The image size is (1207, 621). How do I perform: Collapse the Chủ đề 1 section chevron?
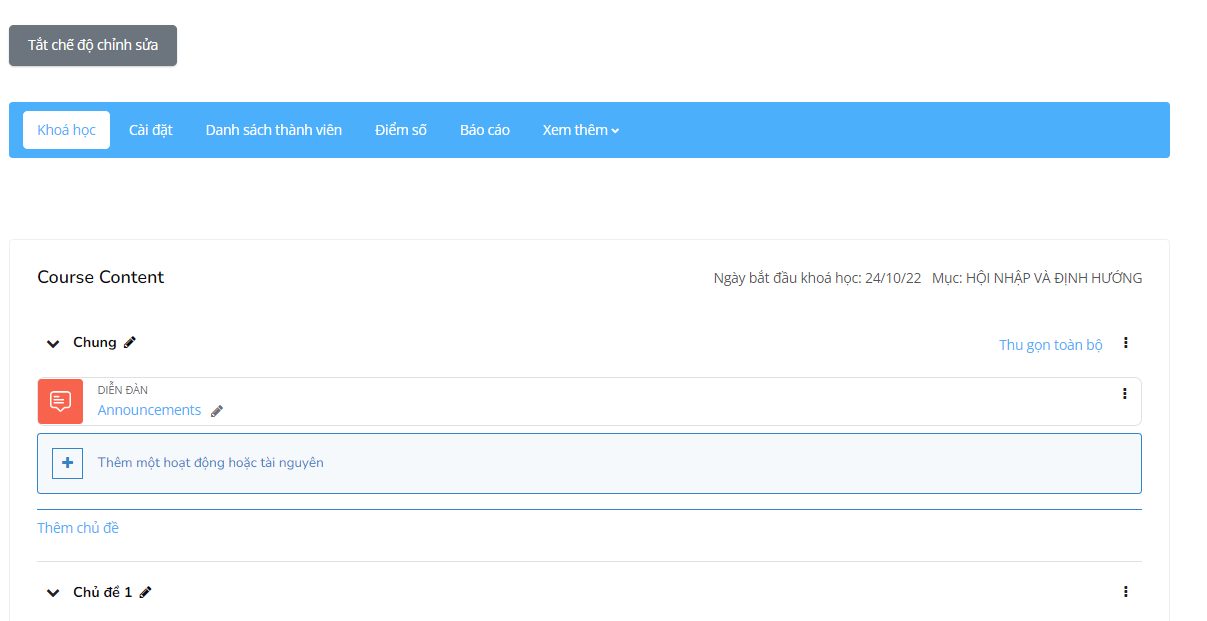(53, 593)
